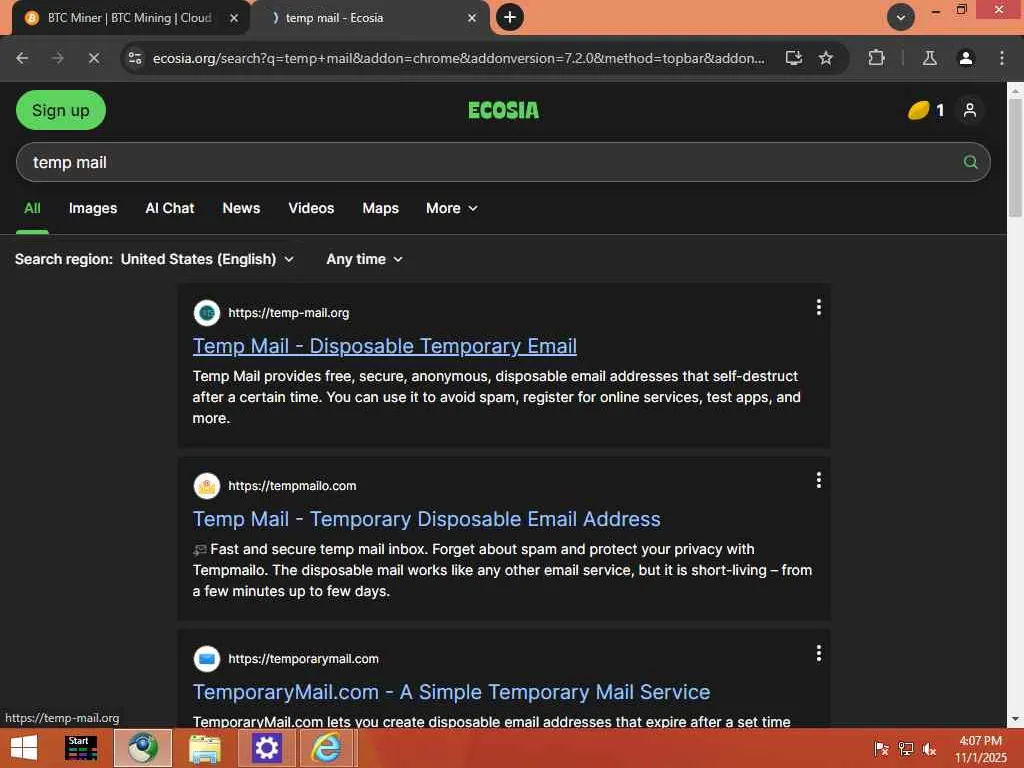Launch Internet Explorer from taskbar
This screenshot has height=768, width=1024.
pyautogui.click(x=326, y=748)
